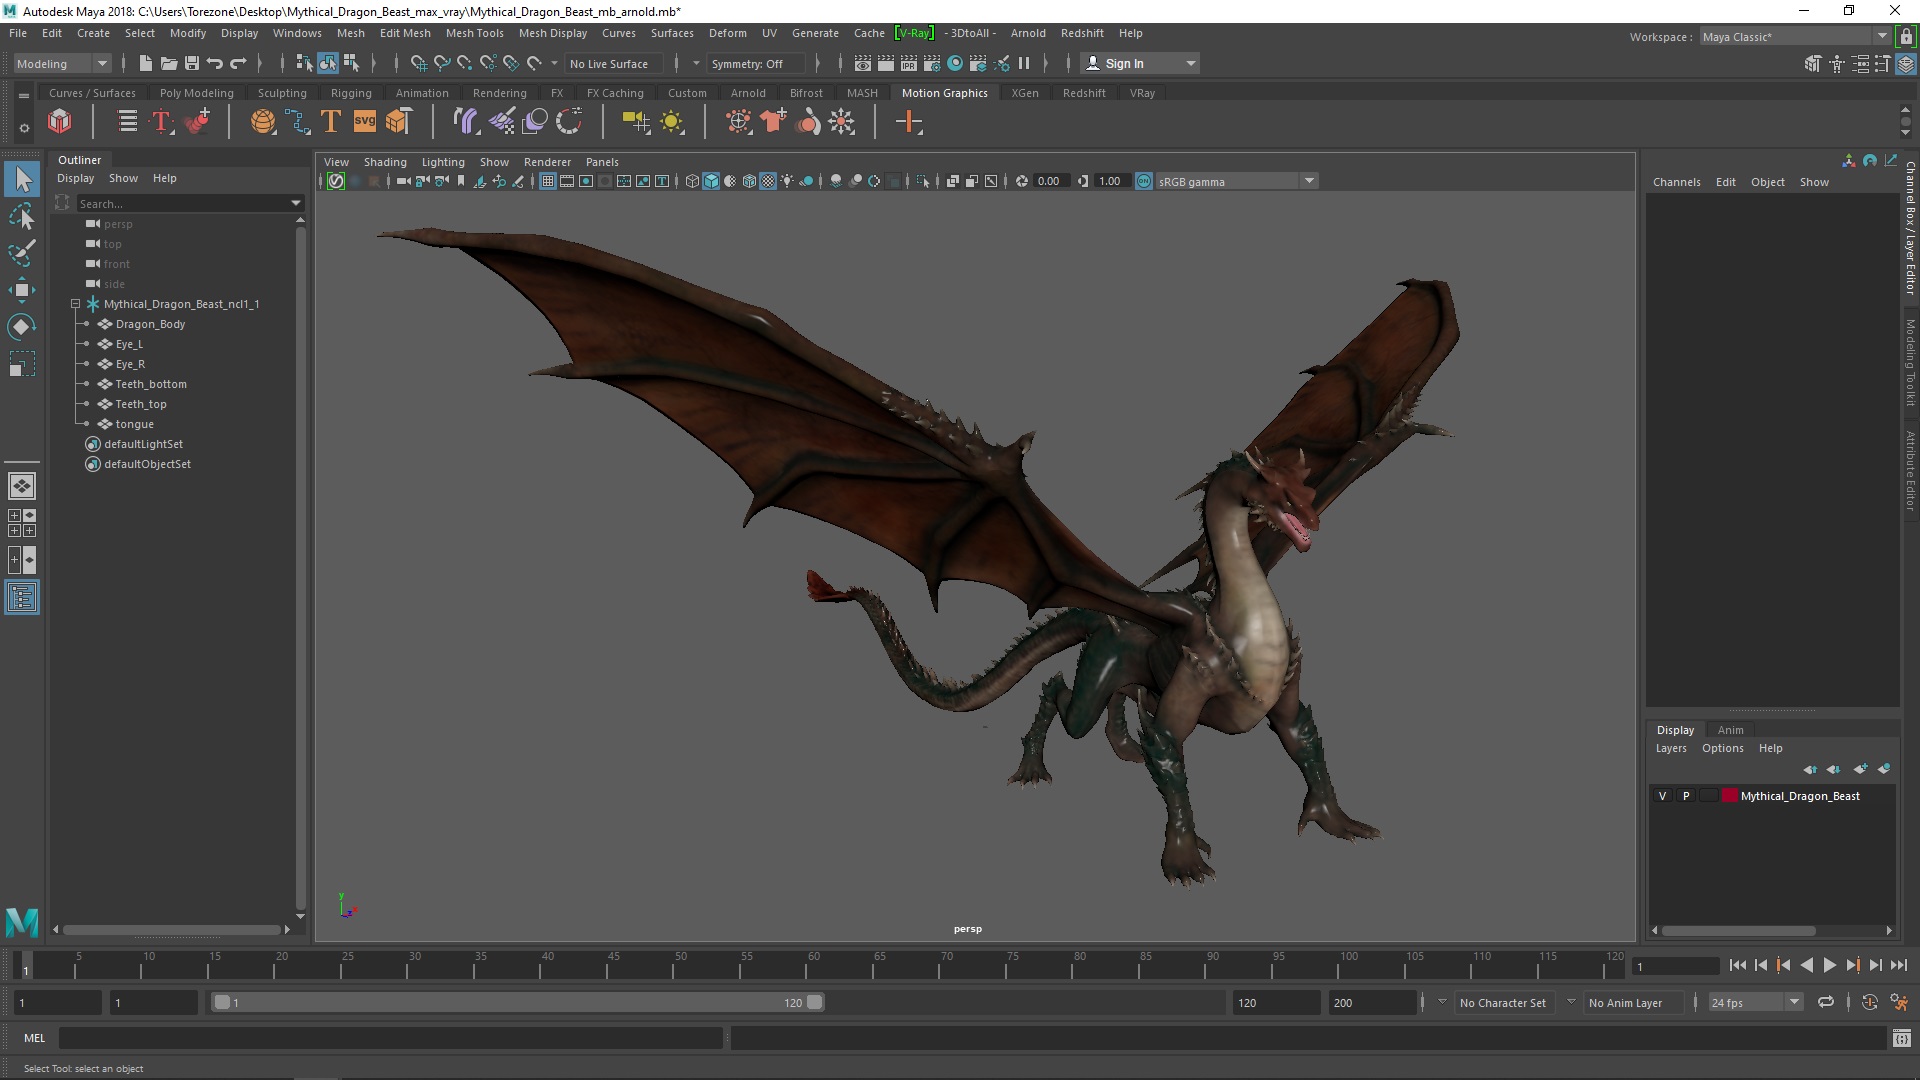Open the viewport Shading menu
This screenshot has height=1080, width=1920.
(x=385, y=162)
